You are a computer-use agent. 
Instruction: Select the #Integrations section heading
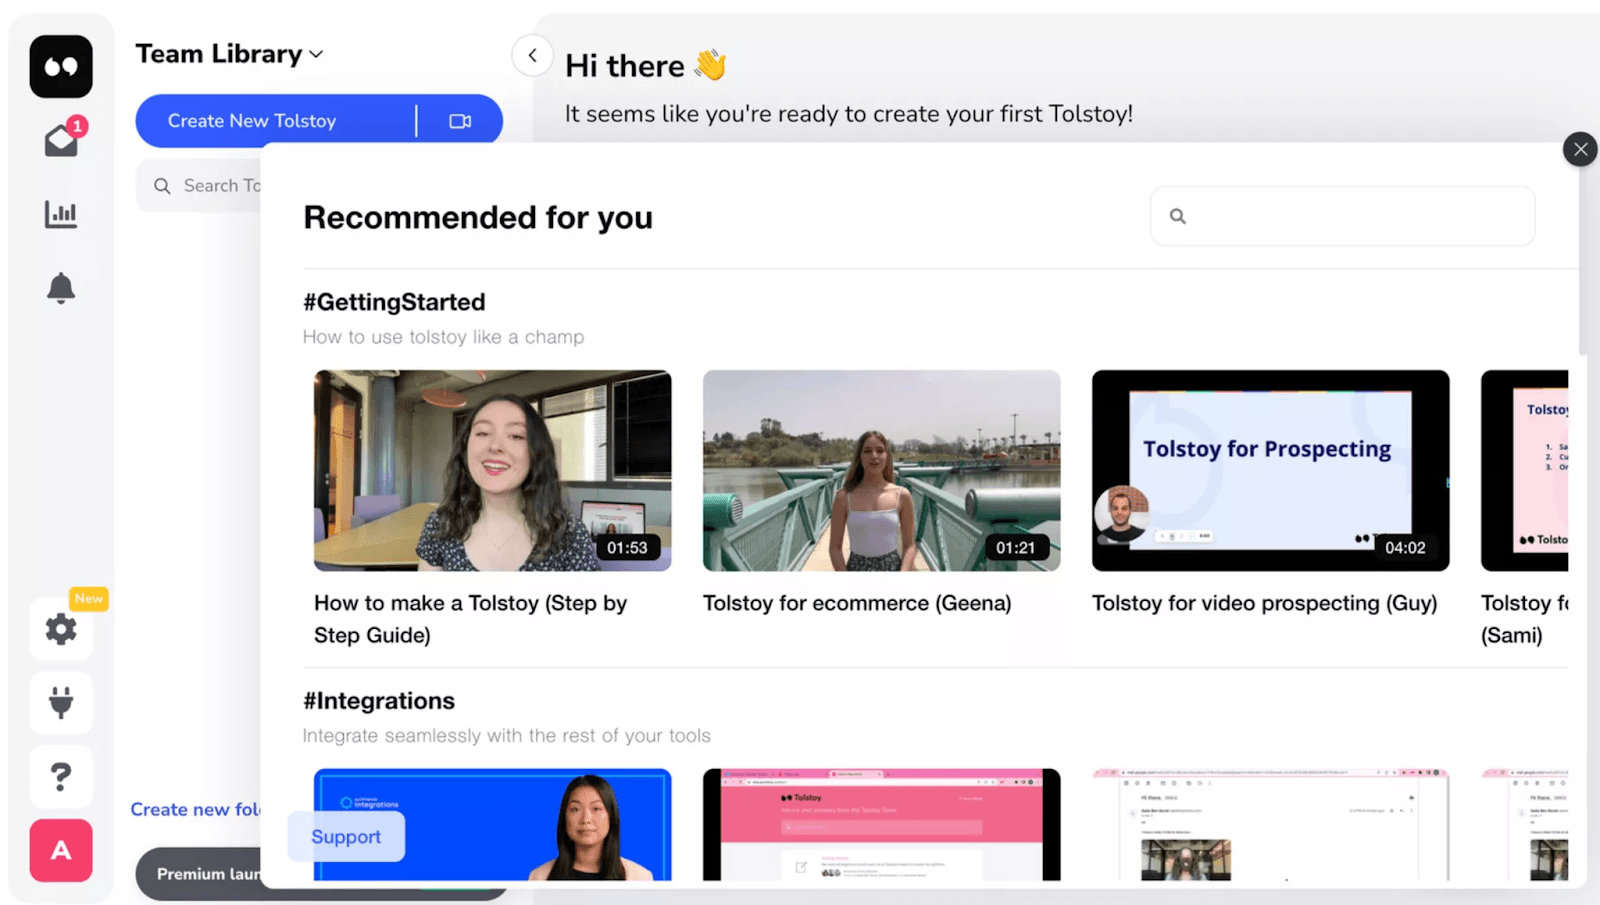click(378, 700)
